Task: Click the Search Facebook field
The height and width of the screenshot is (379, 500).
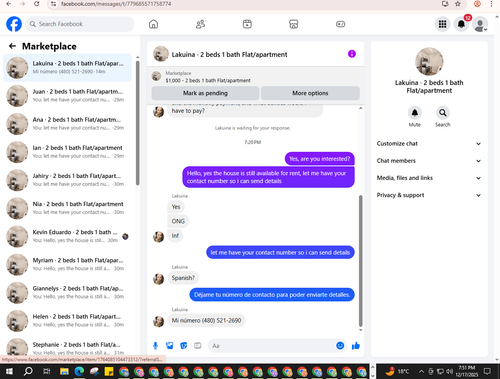Action: (80, 24)
